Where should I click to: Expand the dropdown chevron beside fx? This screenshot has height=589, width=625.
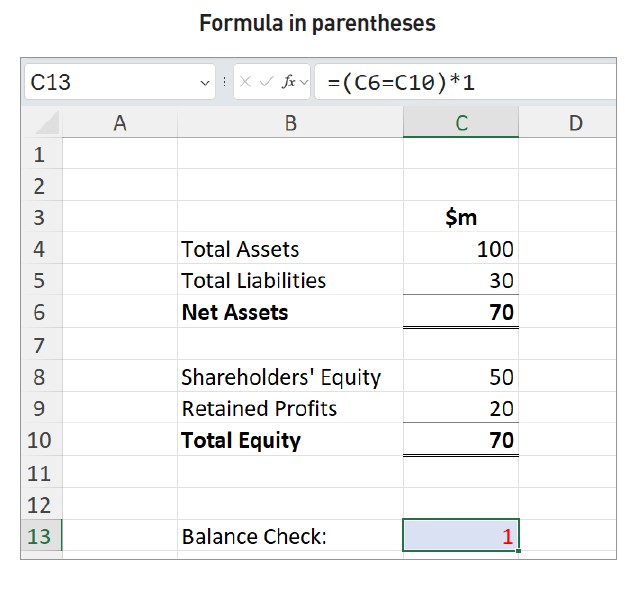[304, 82]
